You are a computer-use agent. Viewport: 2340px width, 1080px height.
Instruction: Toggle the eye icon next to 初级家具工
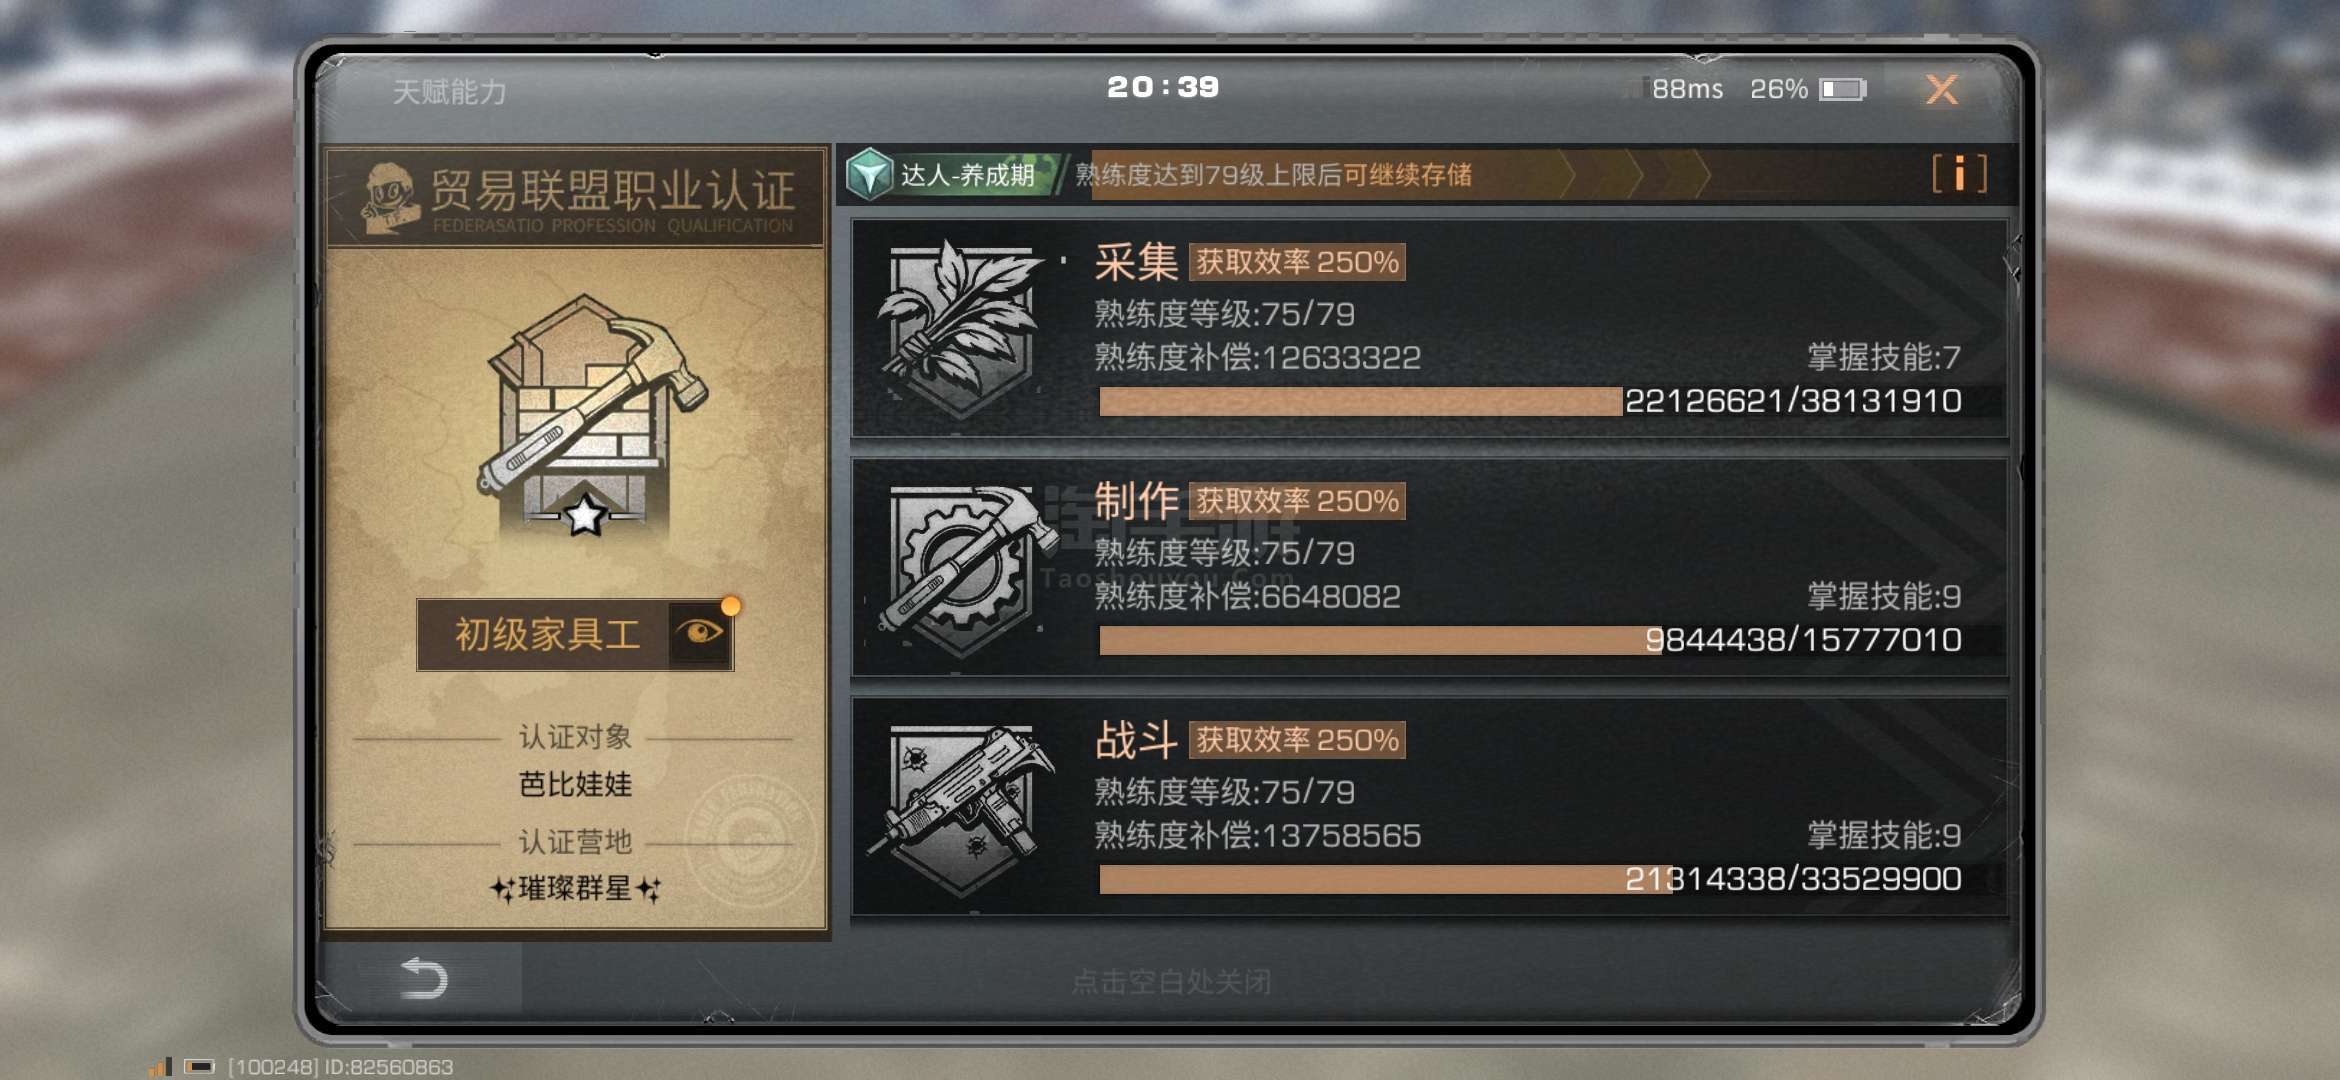tap(700, 633)
